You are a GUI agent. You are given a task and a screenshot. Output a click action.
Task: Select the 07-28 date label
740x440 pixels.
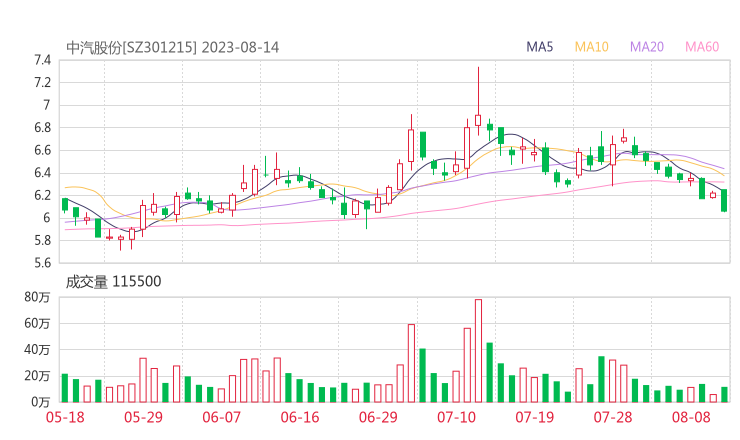pos(613,417)
